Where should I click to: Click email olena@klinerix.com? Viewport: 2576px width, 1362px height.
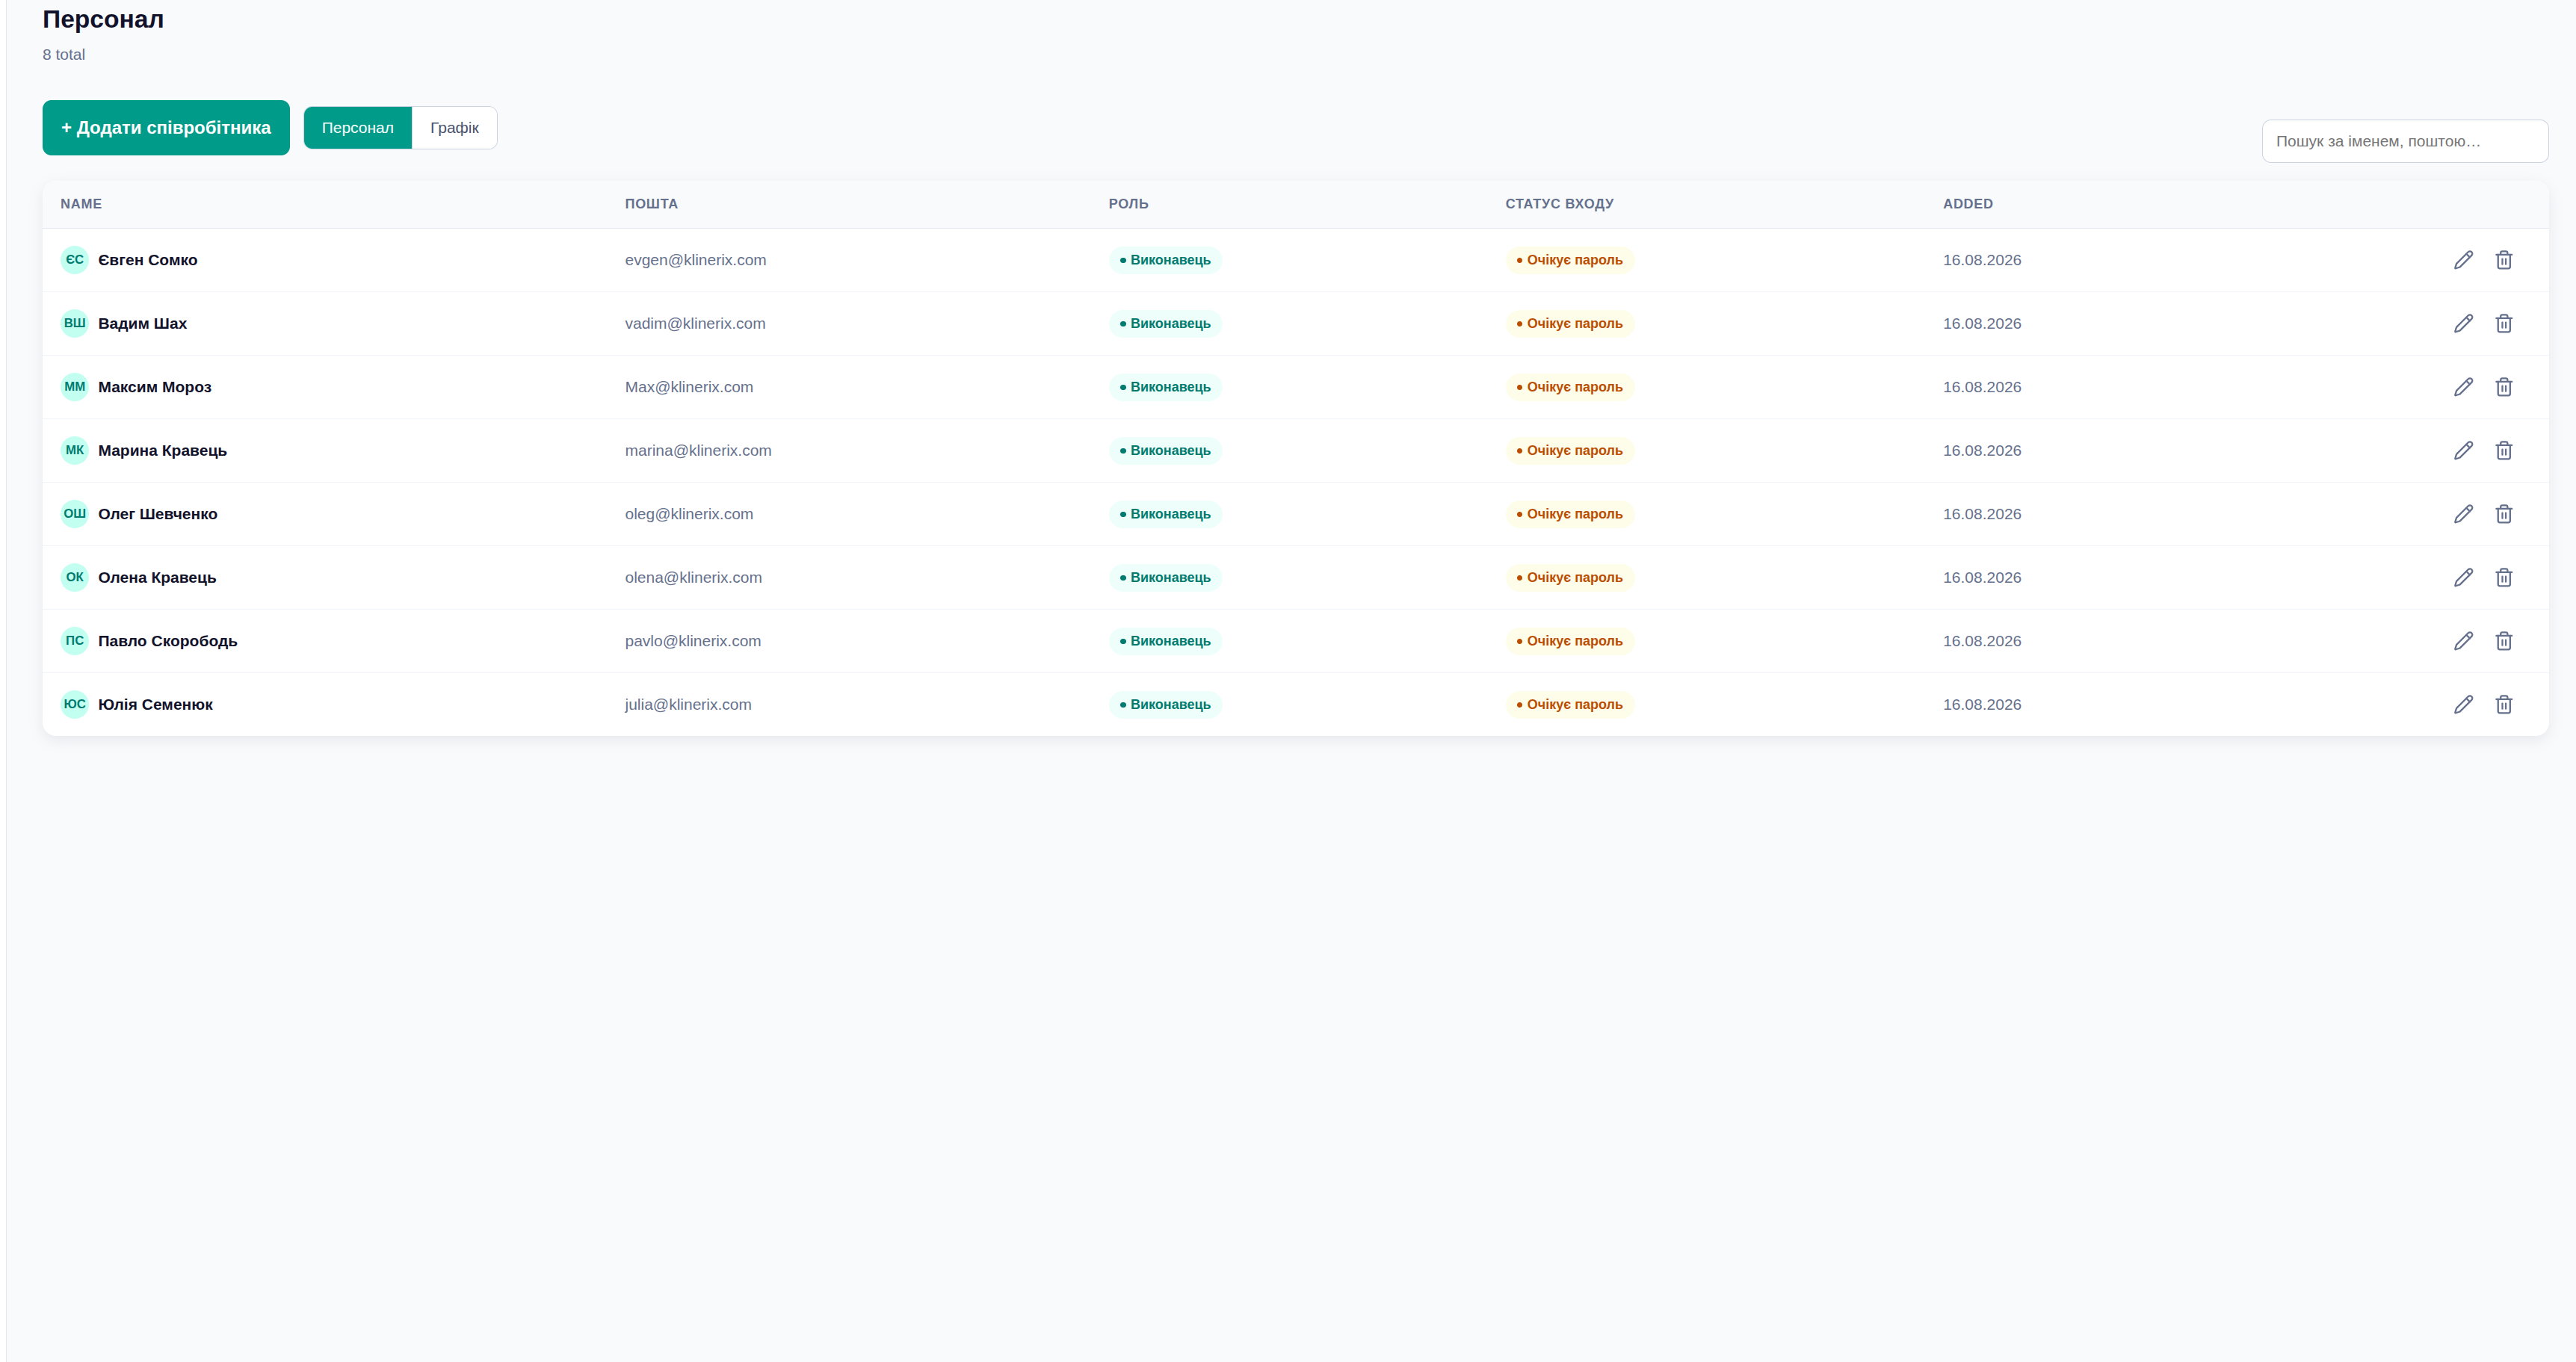(x=693, y=577)
